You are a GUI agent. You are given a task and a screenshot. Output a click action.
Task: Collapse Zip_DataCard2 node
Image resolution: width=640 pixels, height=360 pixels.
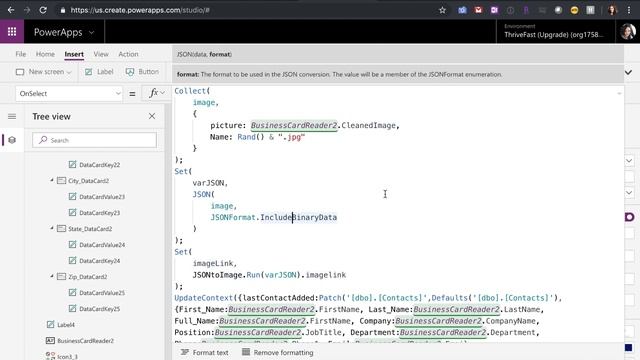click(x=52, y=276)
